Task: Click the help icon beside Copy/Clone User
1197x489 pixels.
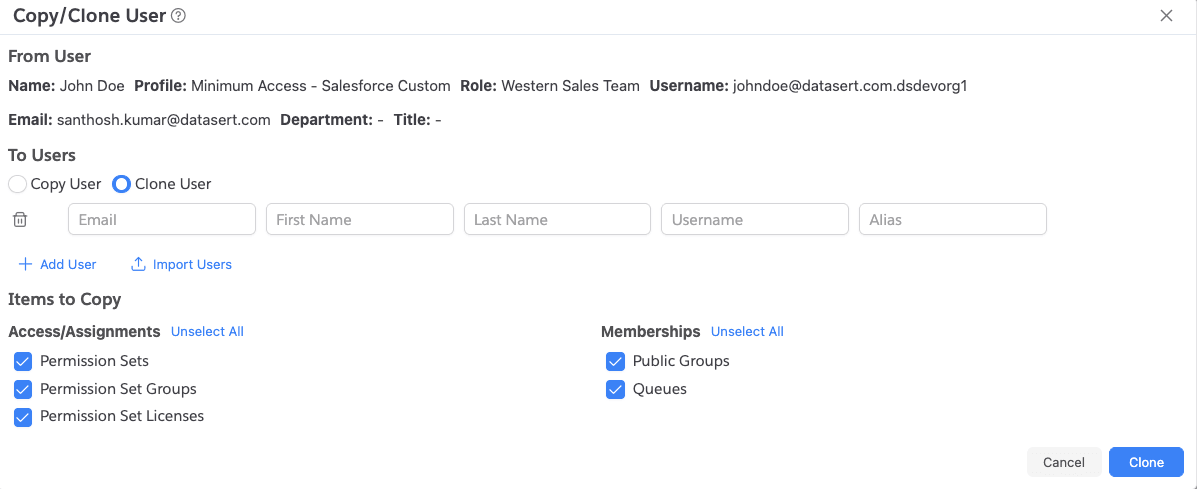Action: pos(178,16)
